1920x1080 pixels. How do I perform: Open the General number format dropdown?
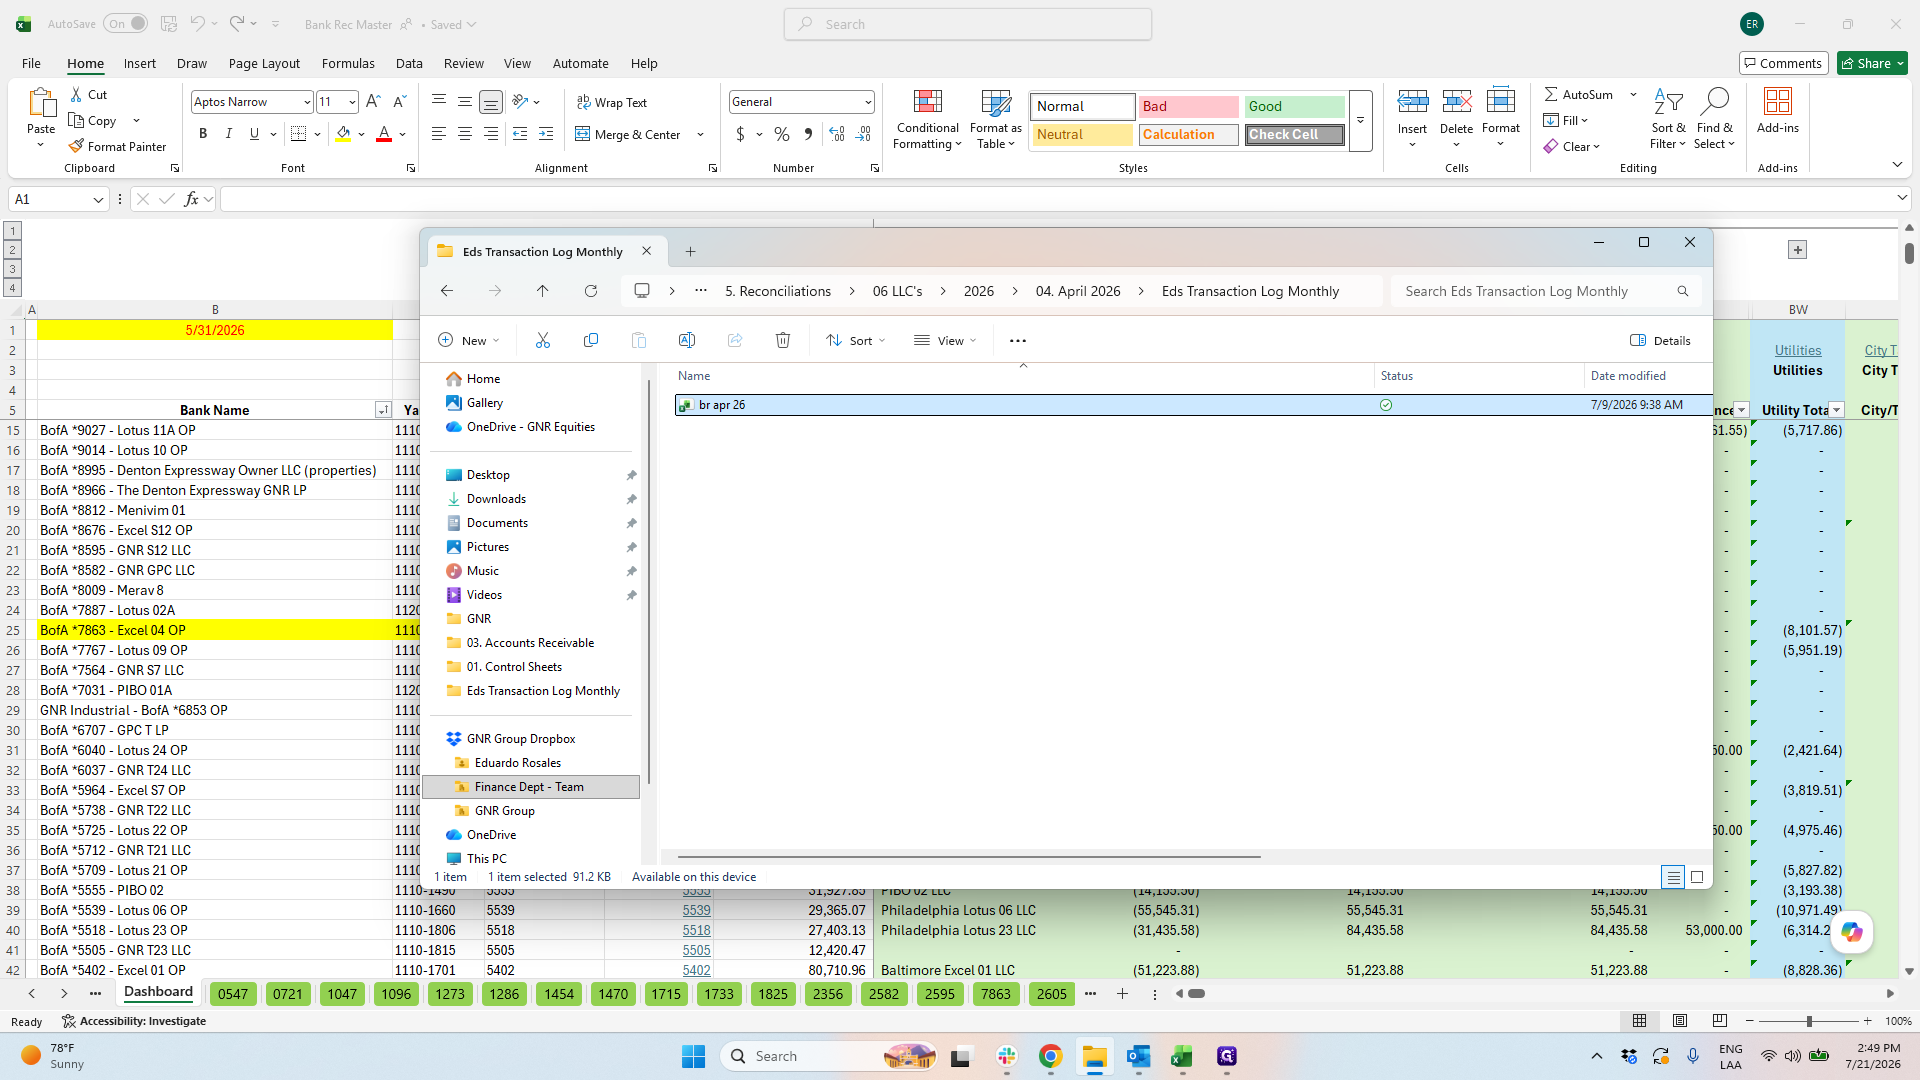tap(867, 102)
